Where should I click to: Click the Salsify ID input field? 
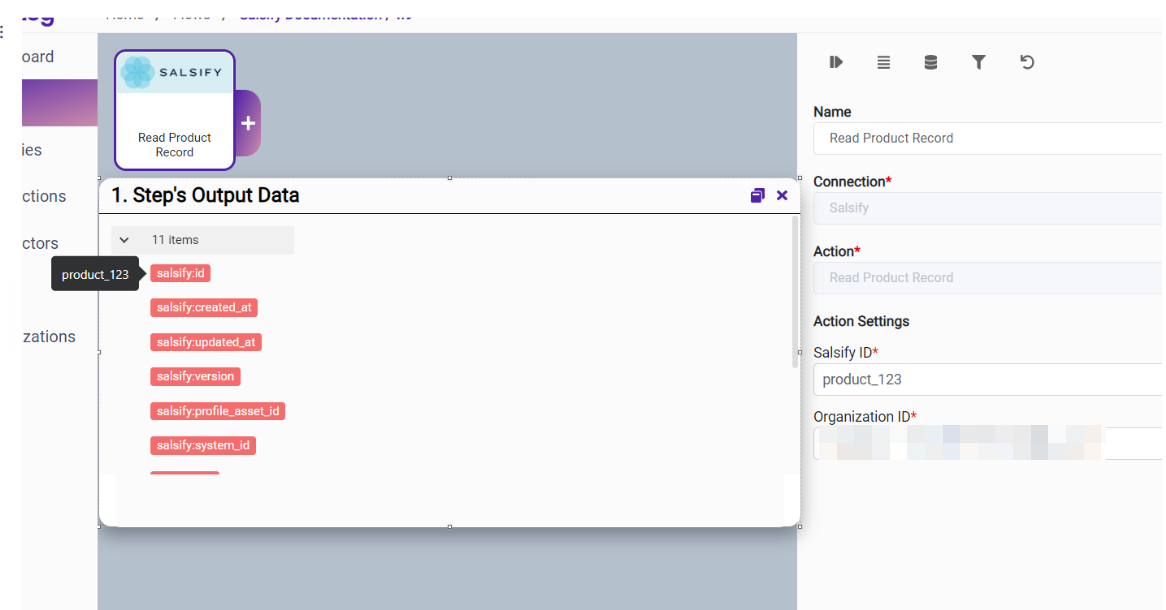pos(985,380)
